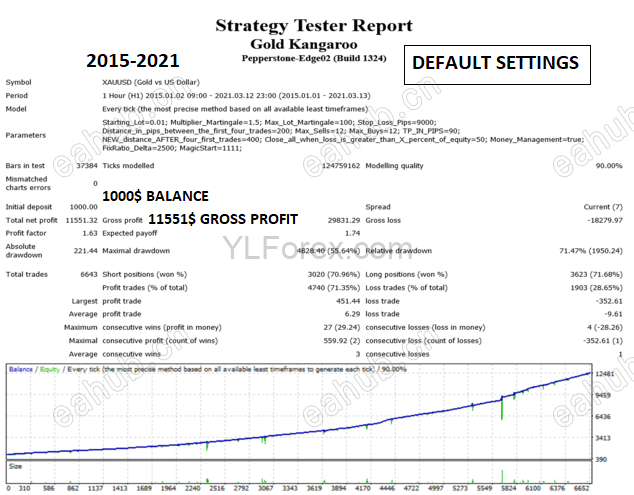Click the DEFAULT SETTINGS text

point(495,63)
